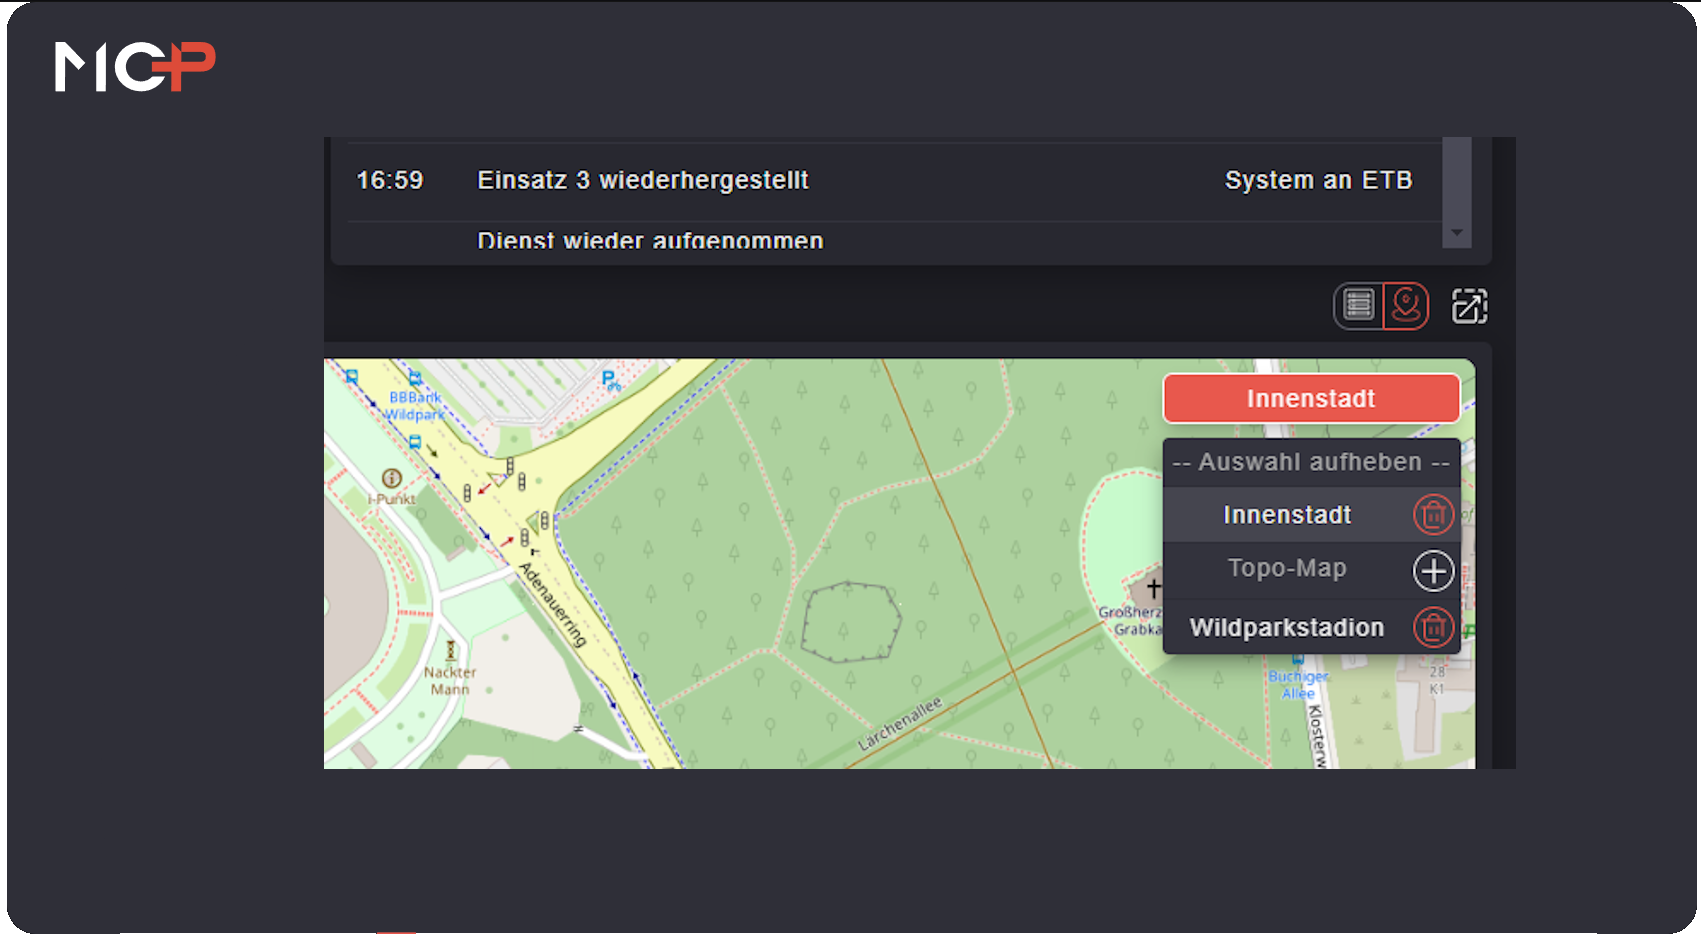This screenshot has width=1701, height=936.
Task: Switch to the map marker view
Action: pyautogui.click(x=1406, y=305)
